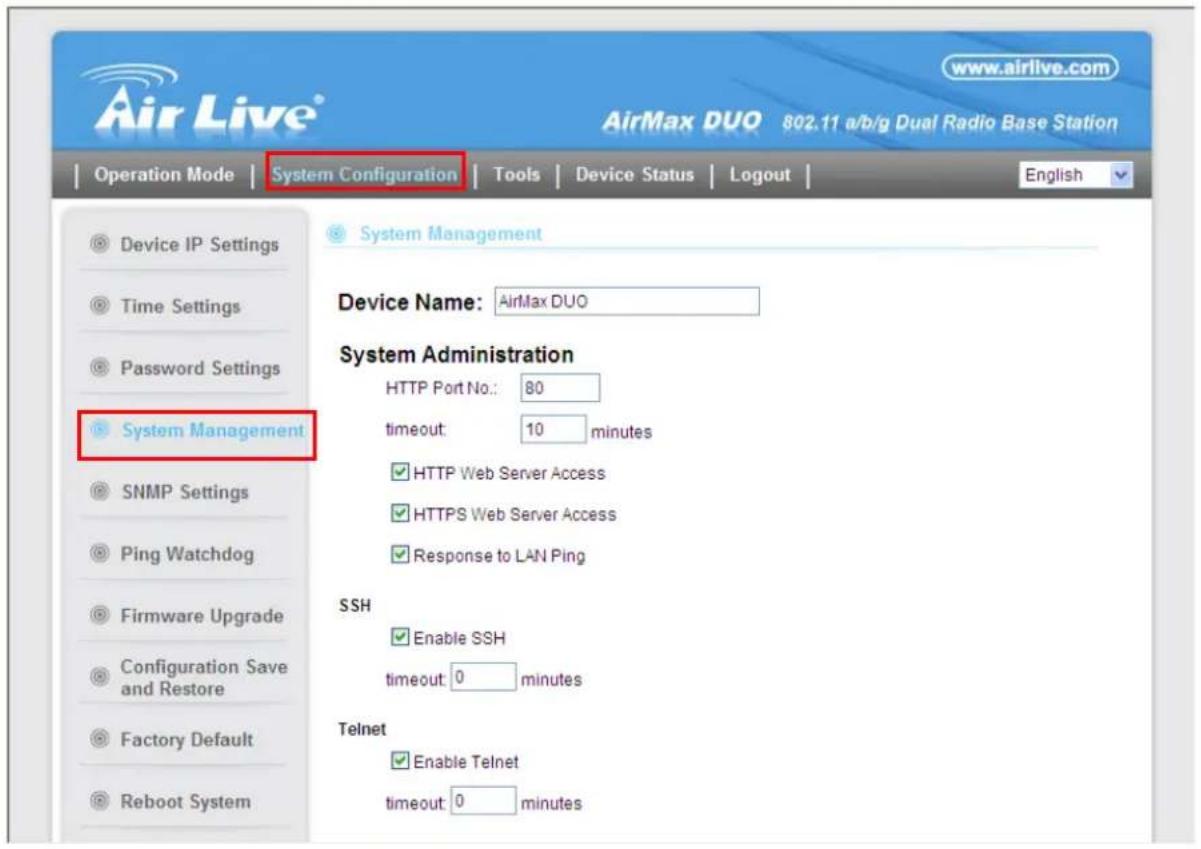
Task: Click bullet icon beside Password Settings
Action: 99,368
